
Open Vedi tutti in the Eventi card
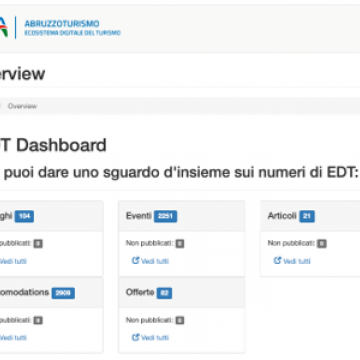[150, 261]
